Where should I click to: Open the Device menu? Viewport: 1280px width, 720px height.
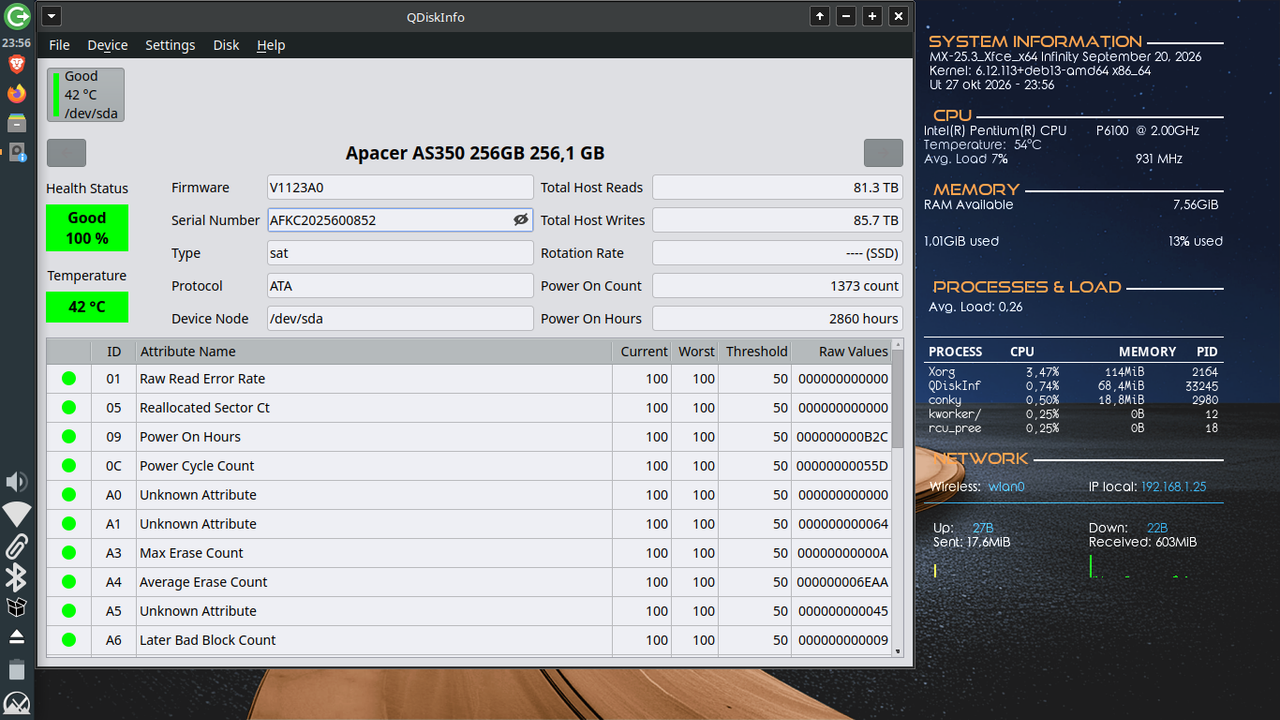107,45
